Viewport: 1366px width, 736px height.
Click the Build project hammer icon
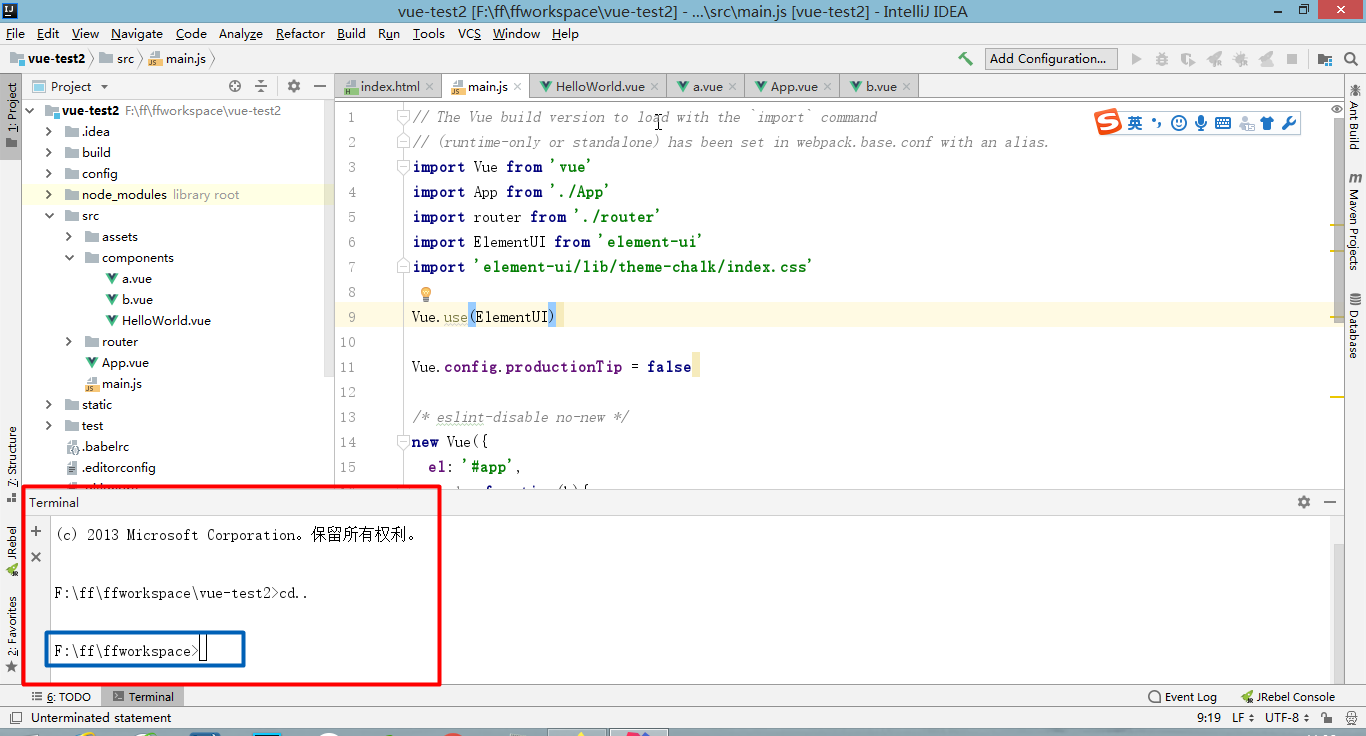pyautogui.click(x=965, y=59)
